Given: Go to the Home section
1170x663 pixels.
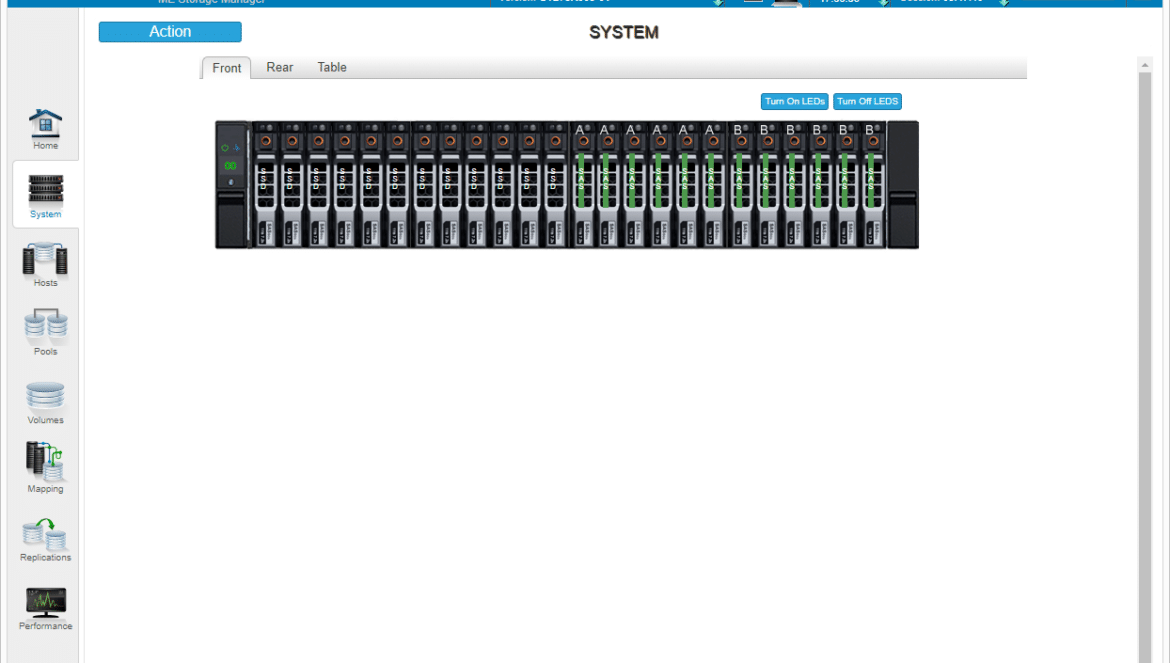Looking at the screenshot, I should [x=45, y=129].
